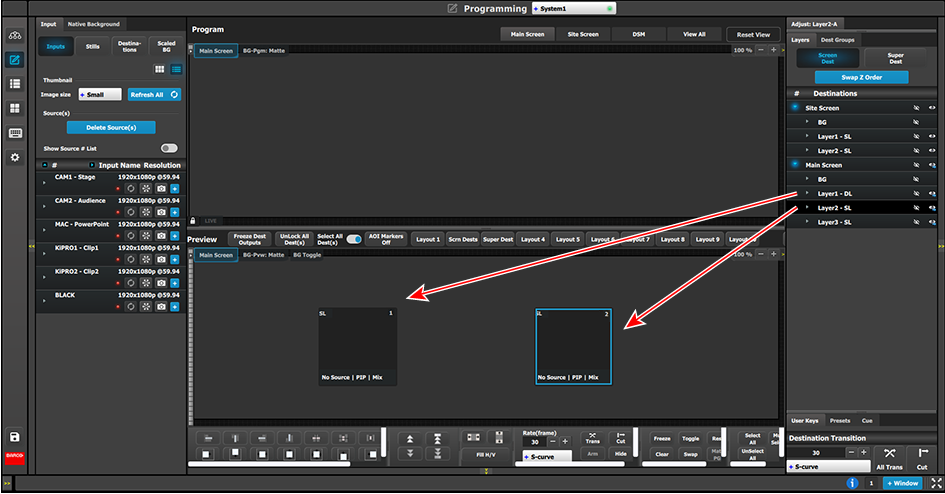Toggle eye visibility for Main Screen destination
This screenshot has height=494, width=945.
click(x=932, y=165)
